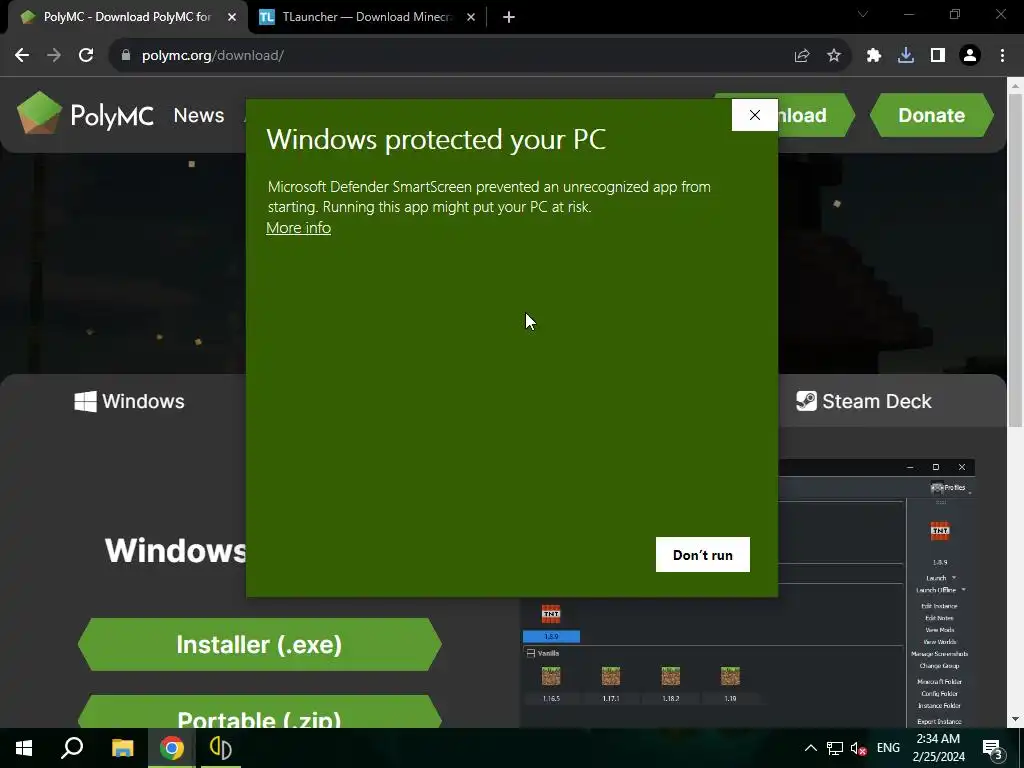Download the Portable (.zip) version
The image size is (1024, 768).
(259, 712)
